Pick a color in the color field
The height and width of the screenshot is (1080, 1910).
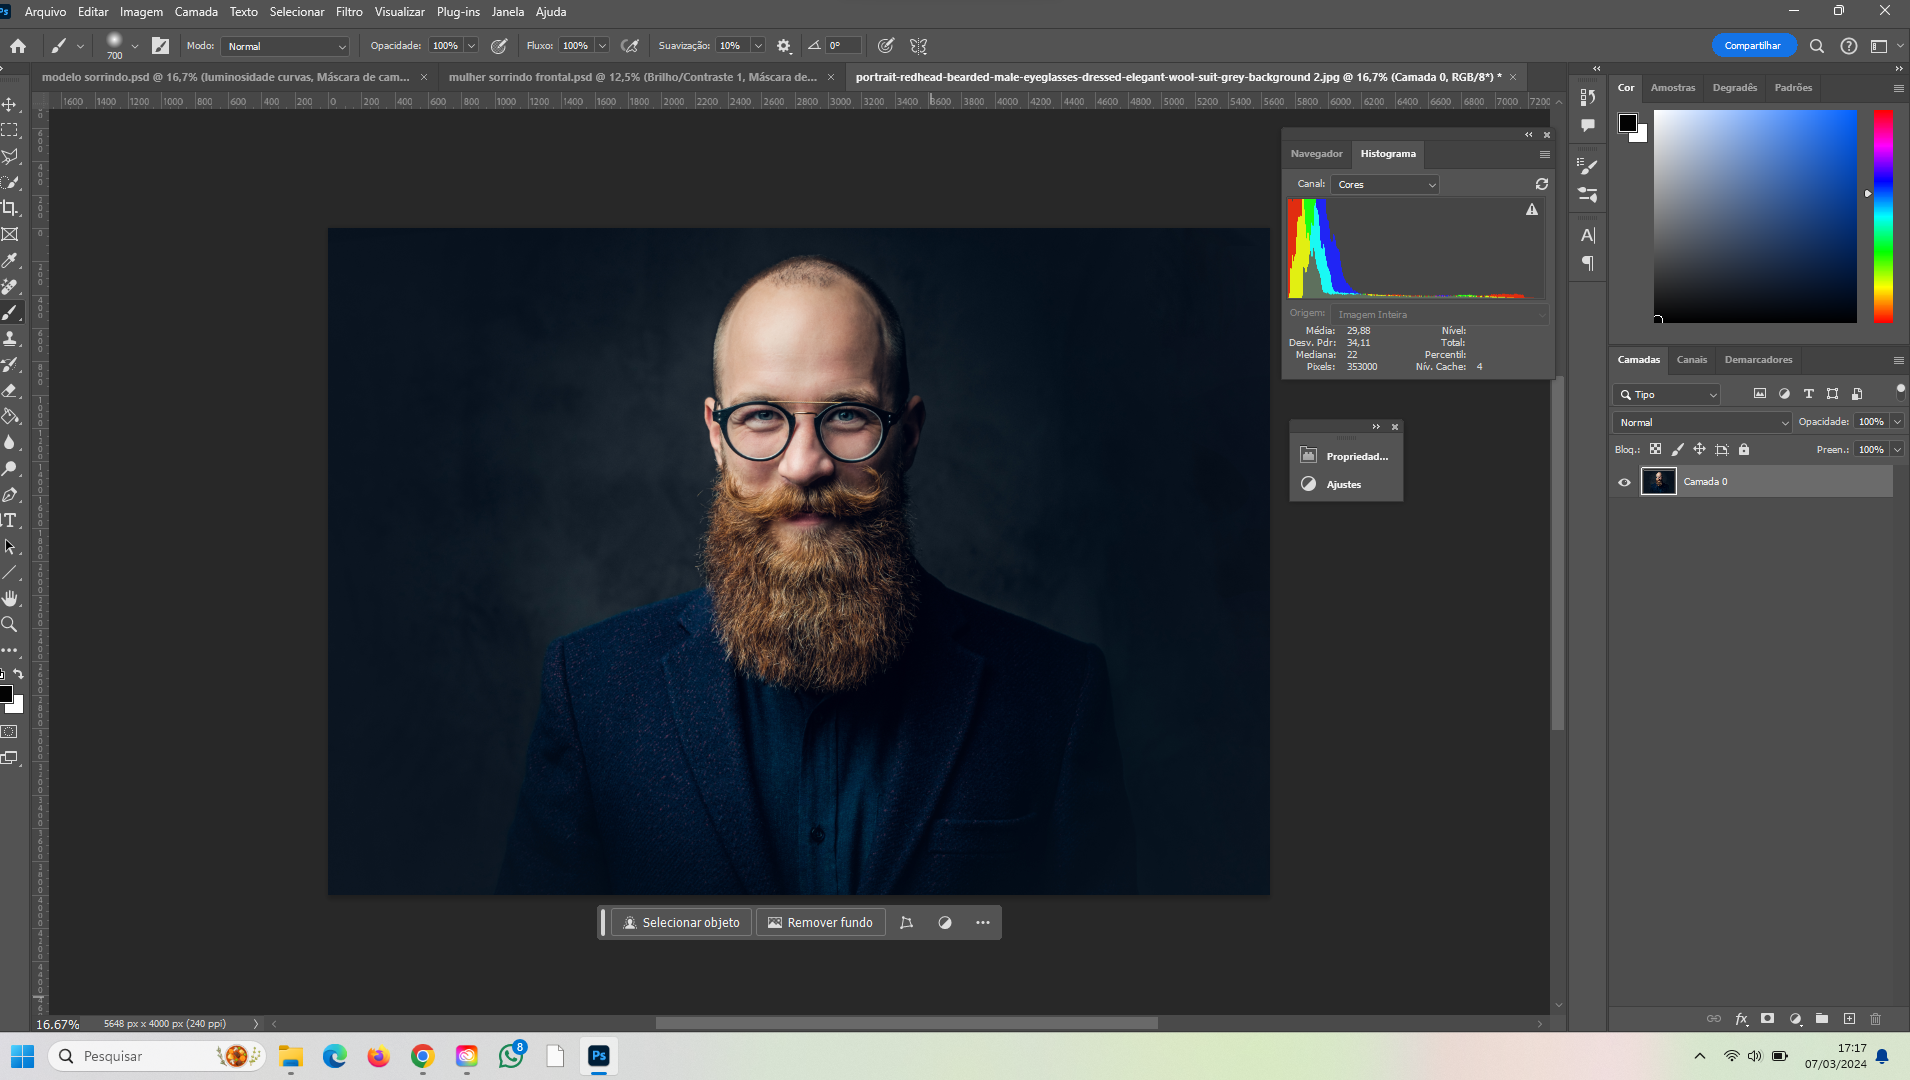point(1755,217)
